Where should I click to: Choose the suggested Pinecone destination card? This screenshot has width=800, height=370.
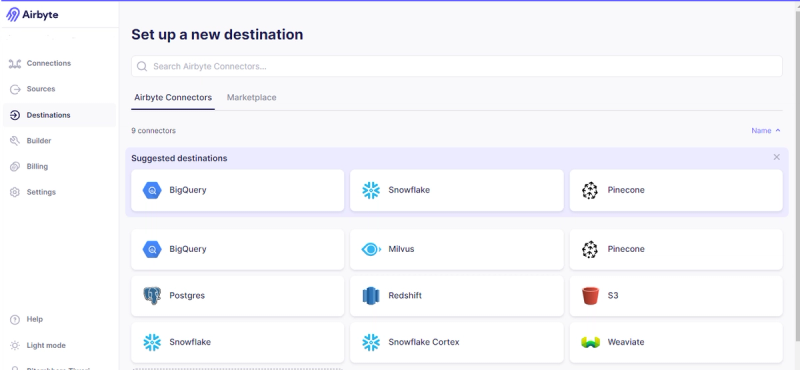tap(676, 190)
